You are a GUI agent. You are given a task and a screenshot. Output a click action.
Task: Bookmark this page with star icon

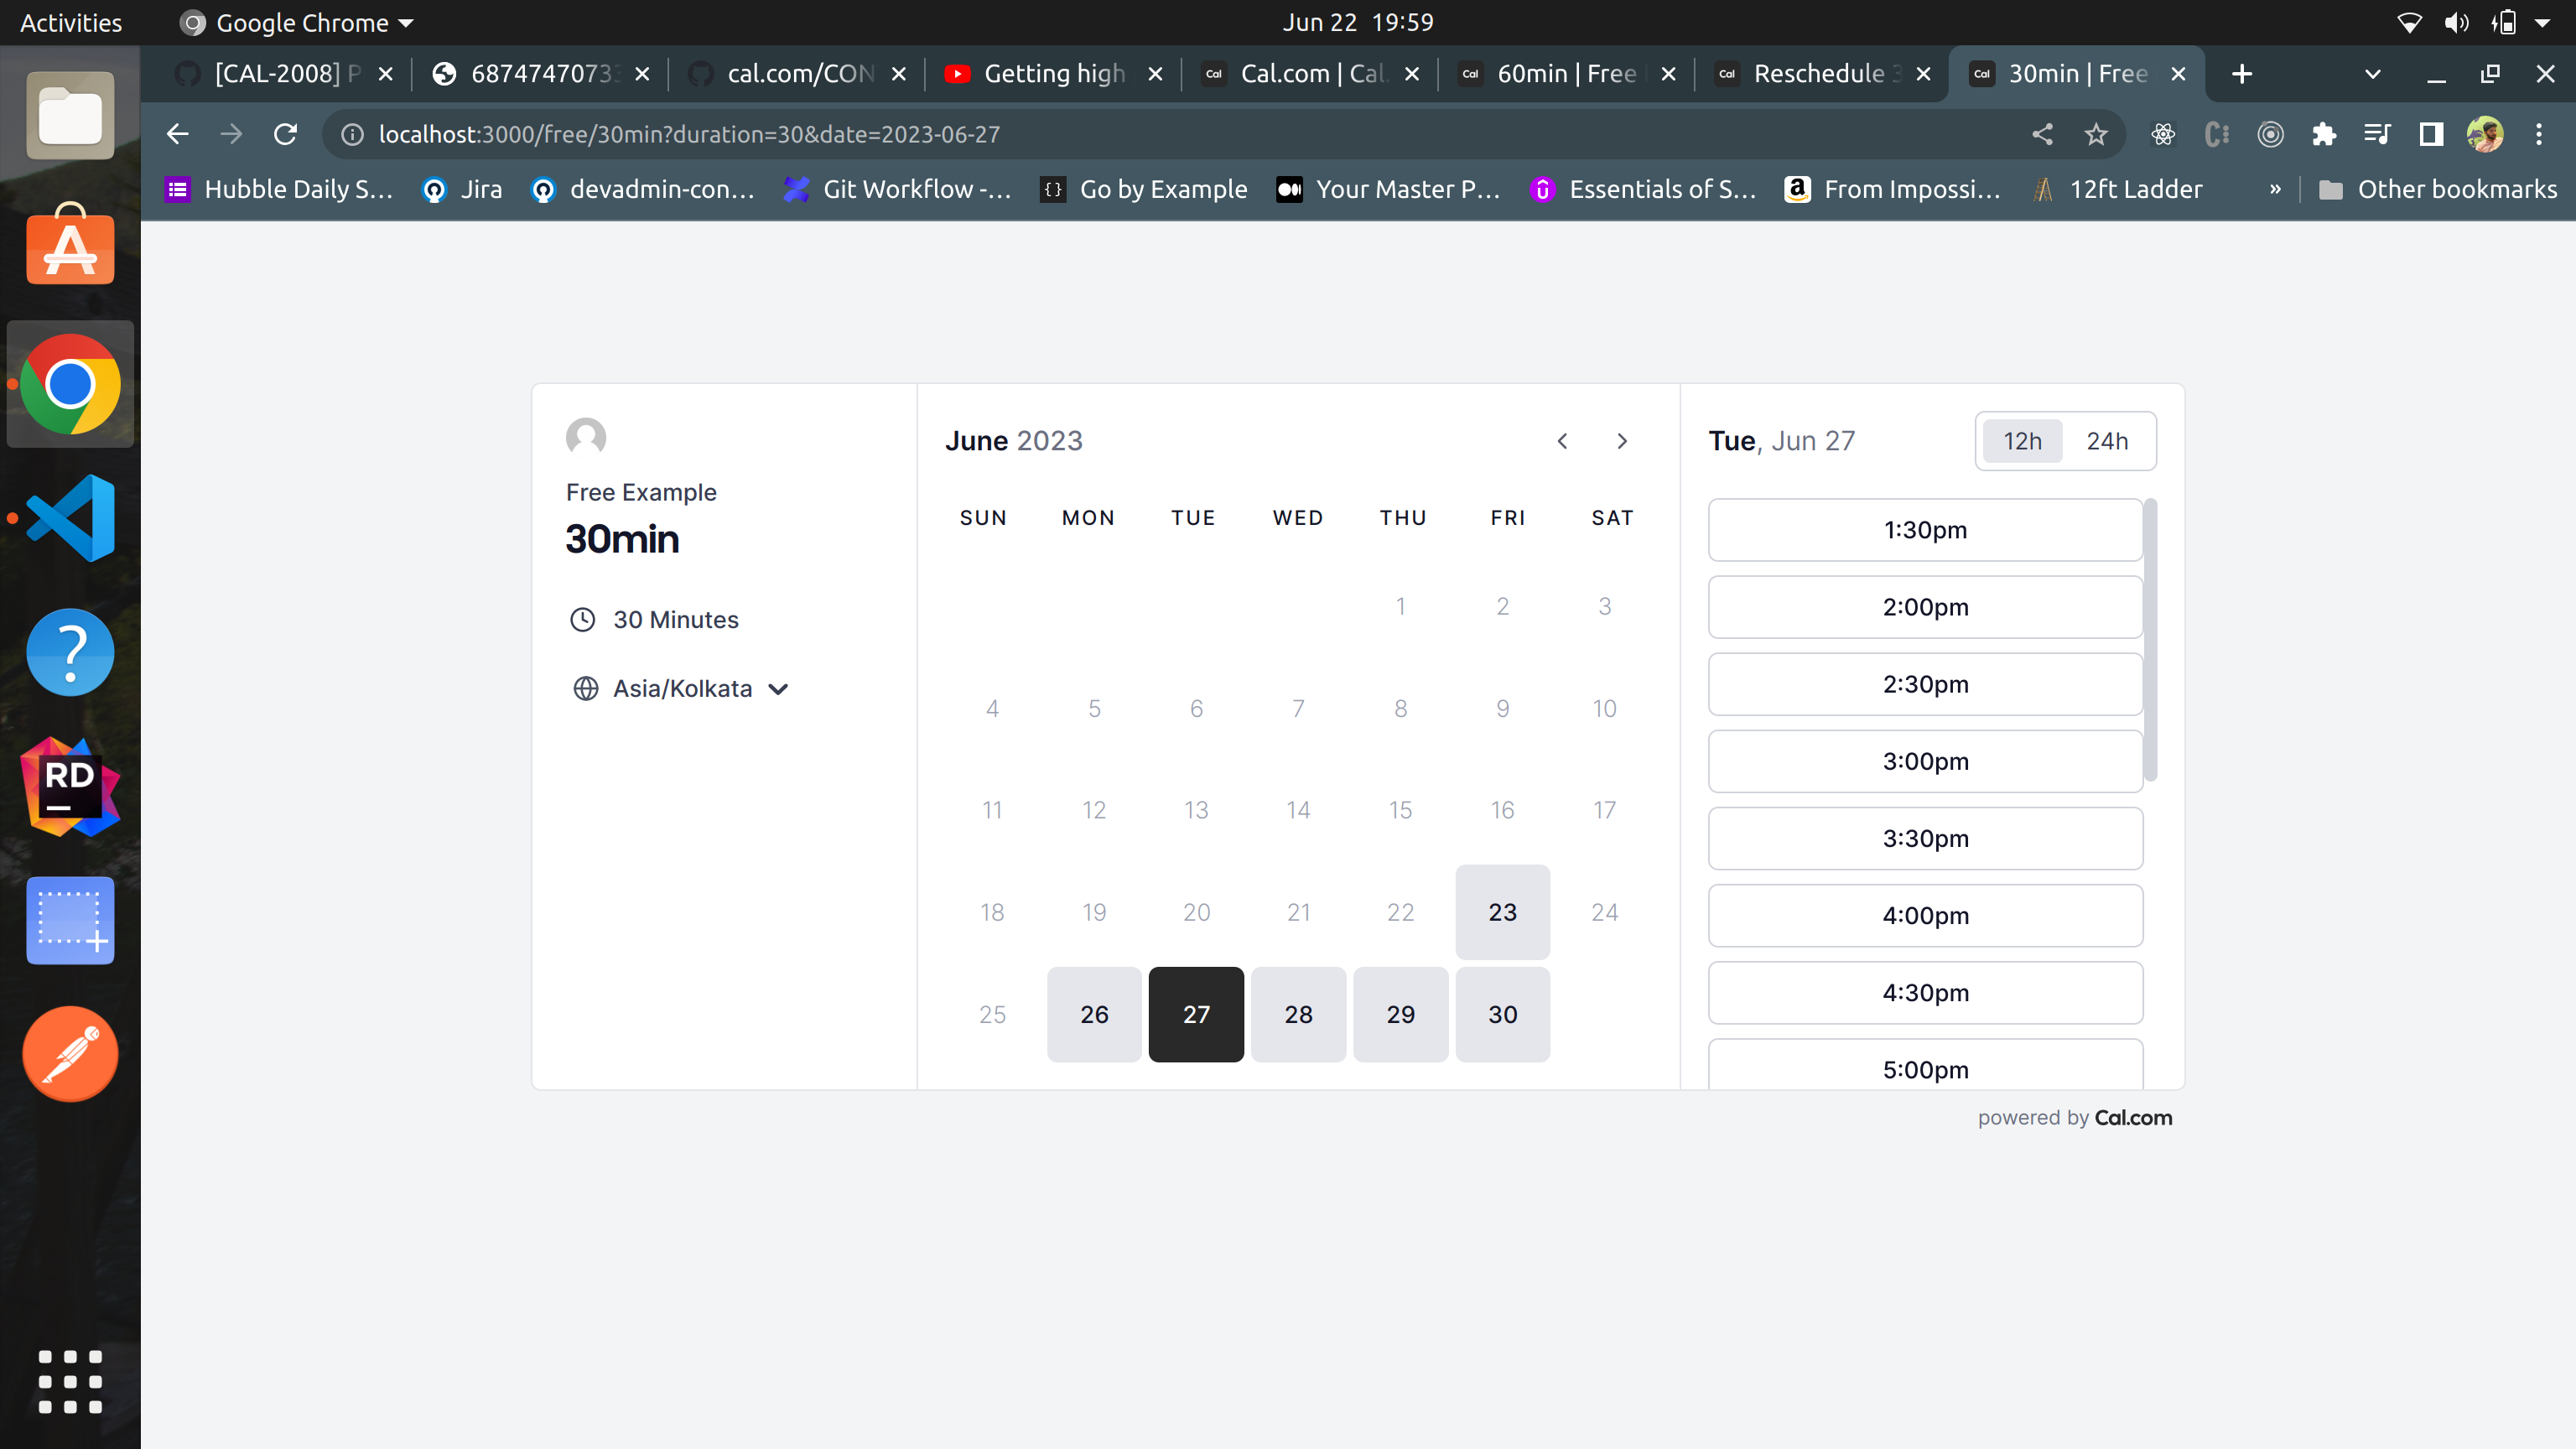(2096, 134)
